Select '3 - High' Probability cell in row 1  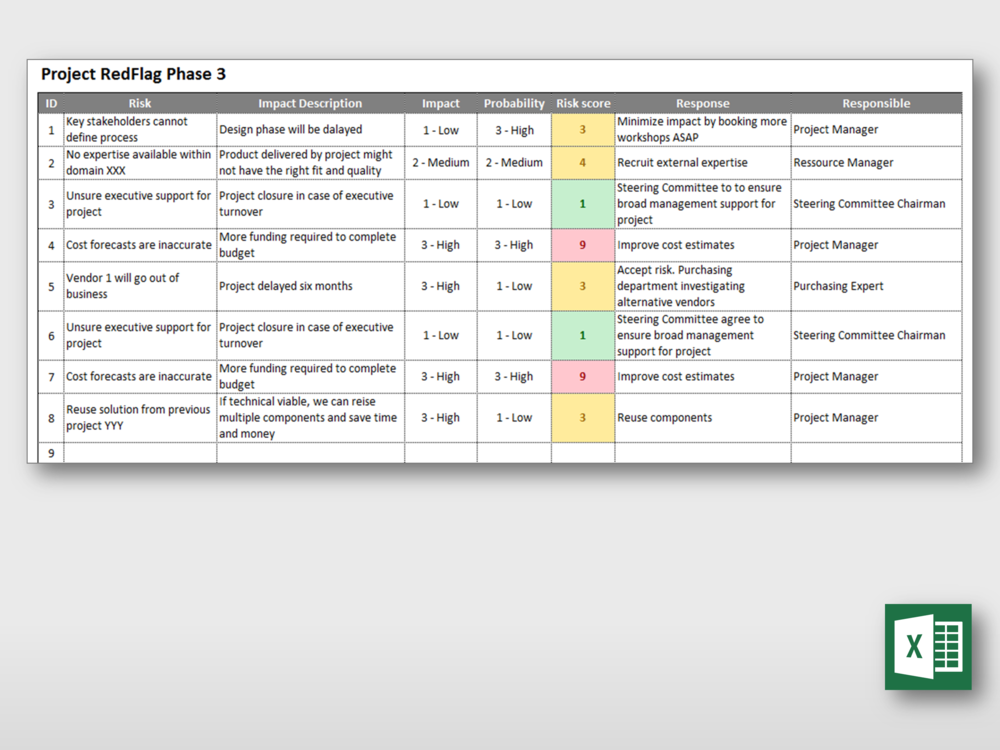pyautogui.click(x=514, y=129)
